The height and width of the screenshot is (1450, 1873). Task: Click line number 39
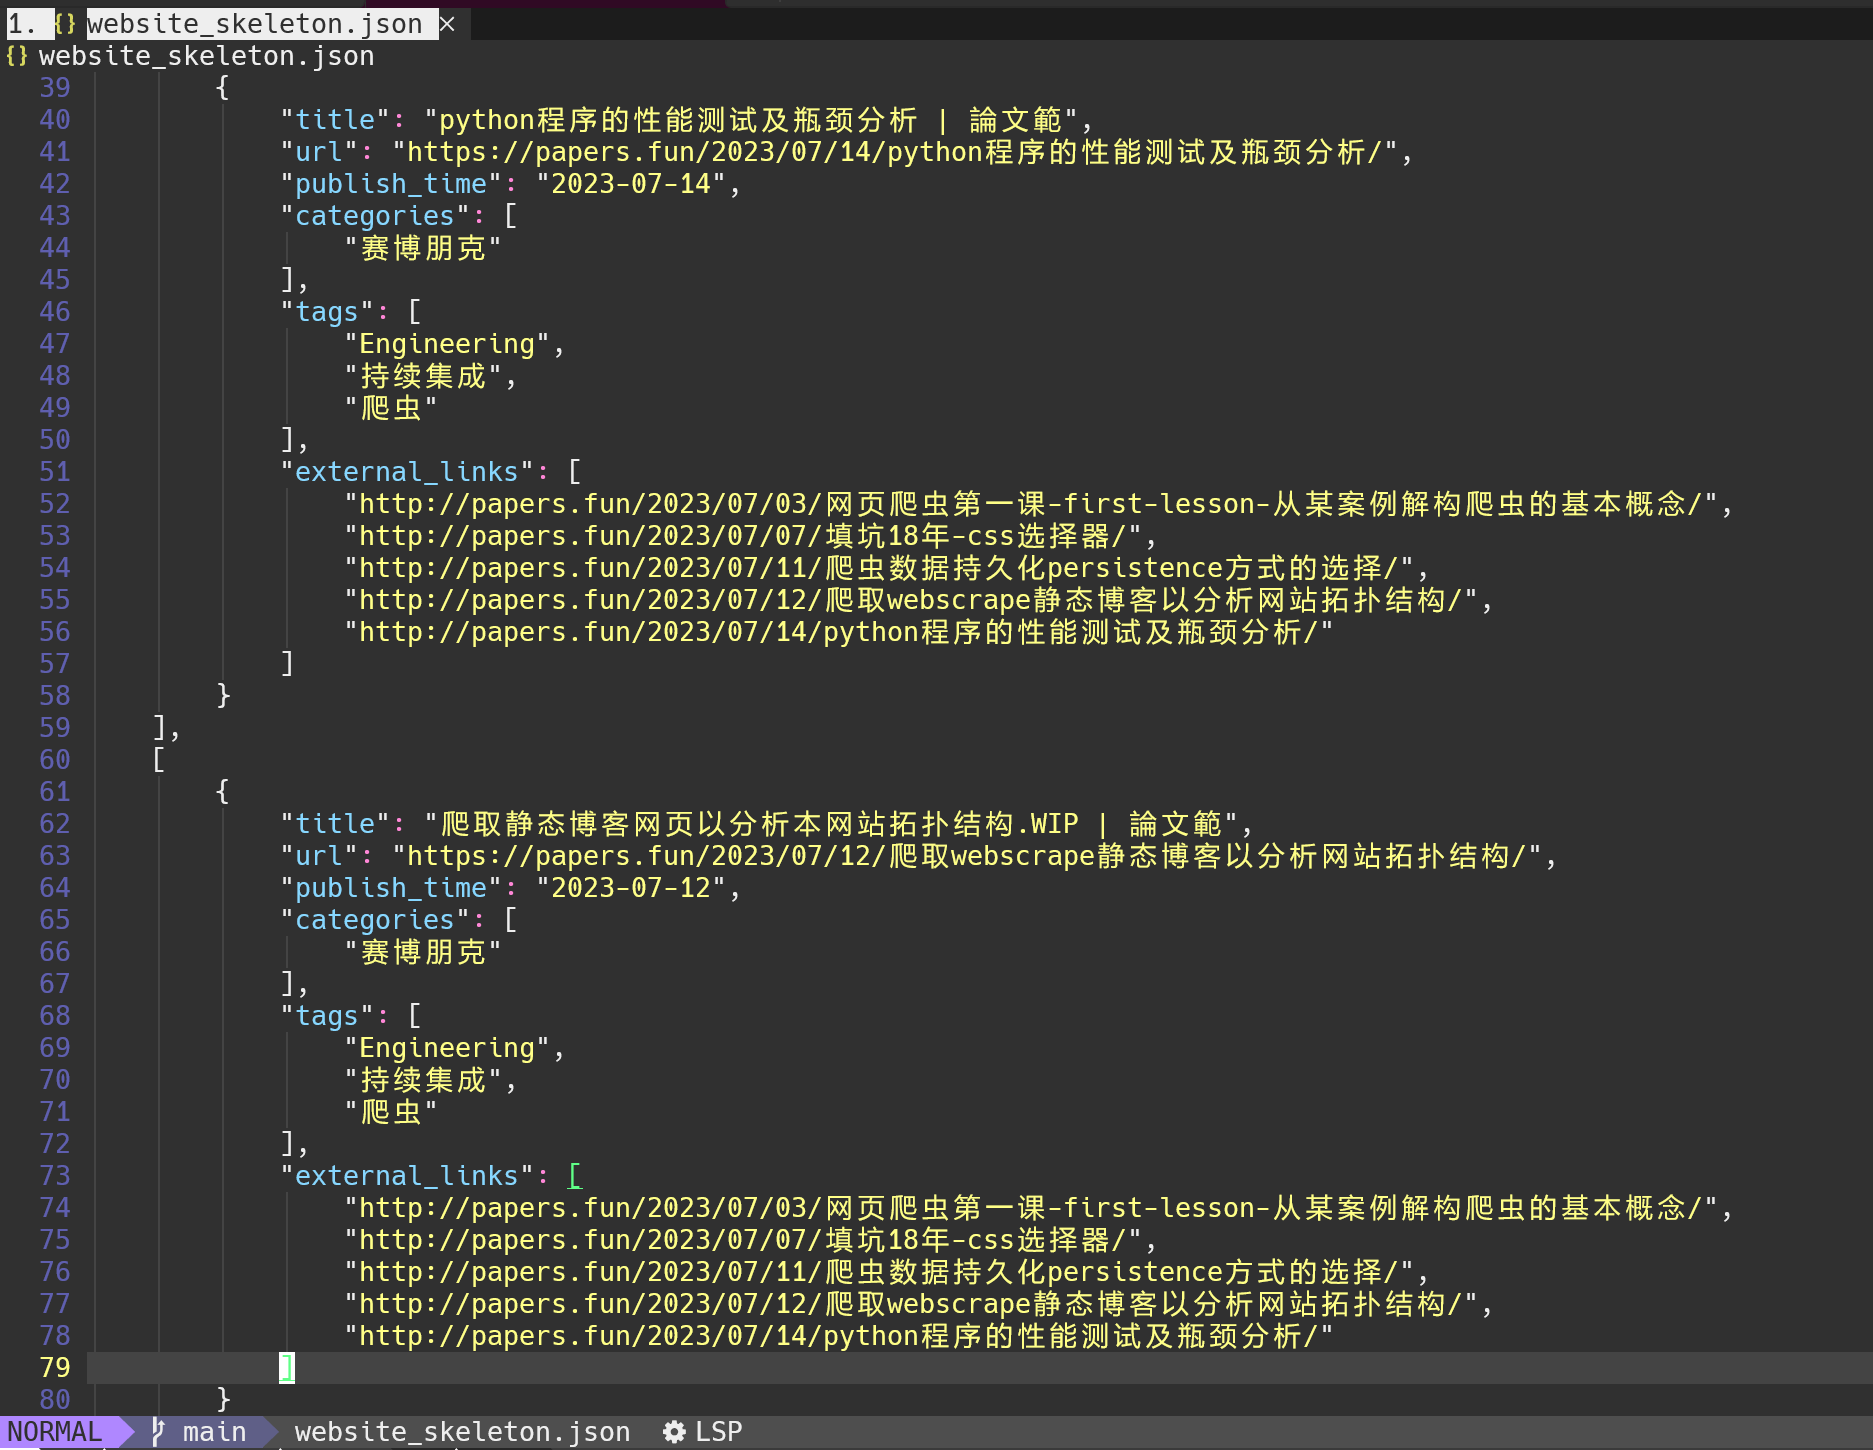click(x=55, y=88)
